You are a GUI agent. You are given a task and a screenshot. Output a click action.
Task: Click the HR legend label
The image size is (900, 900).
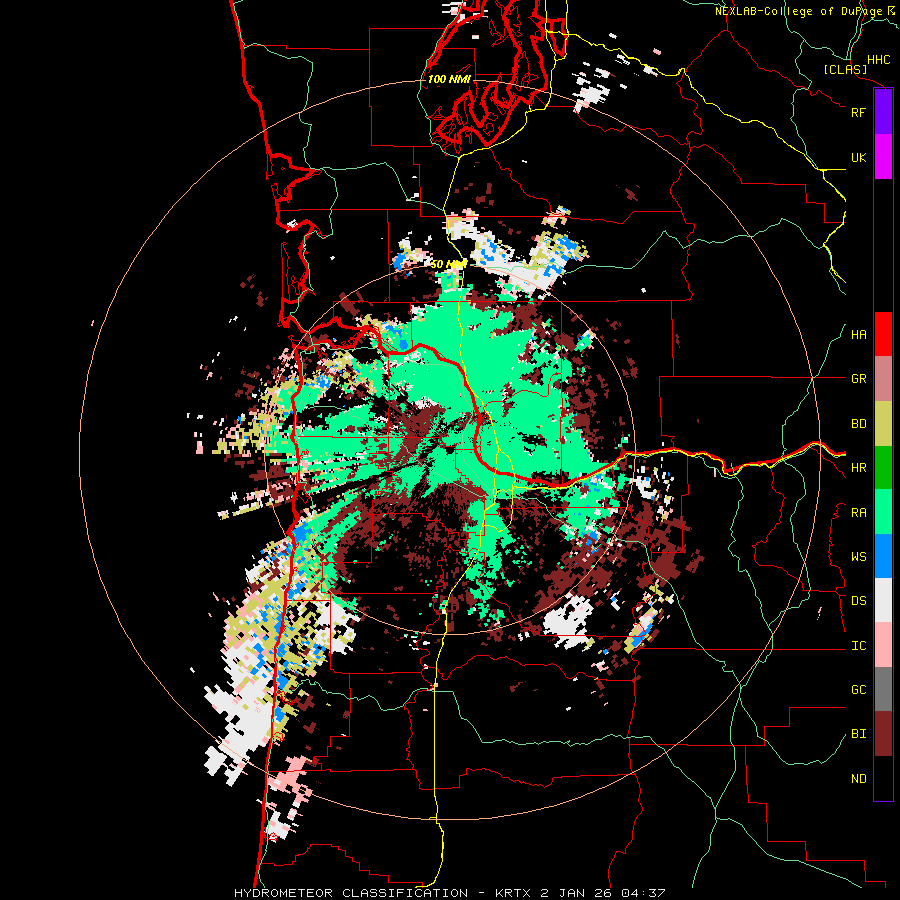pyautogui.click(x=858, y=468)
